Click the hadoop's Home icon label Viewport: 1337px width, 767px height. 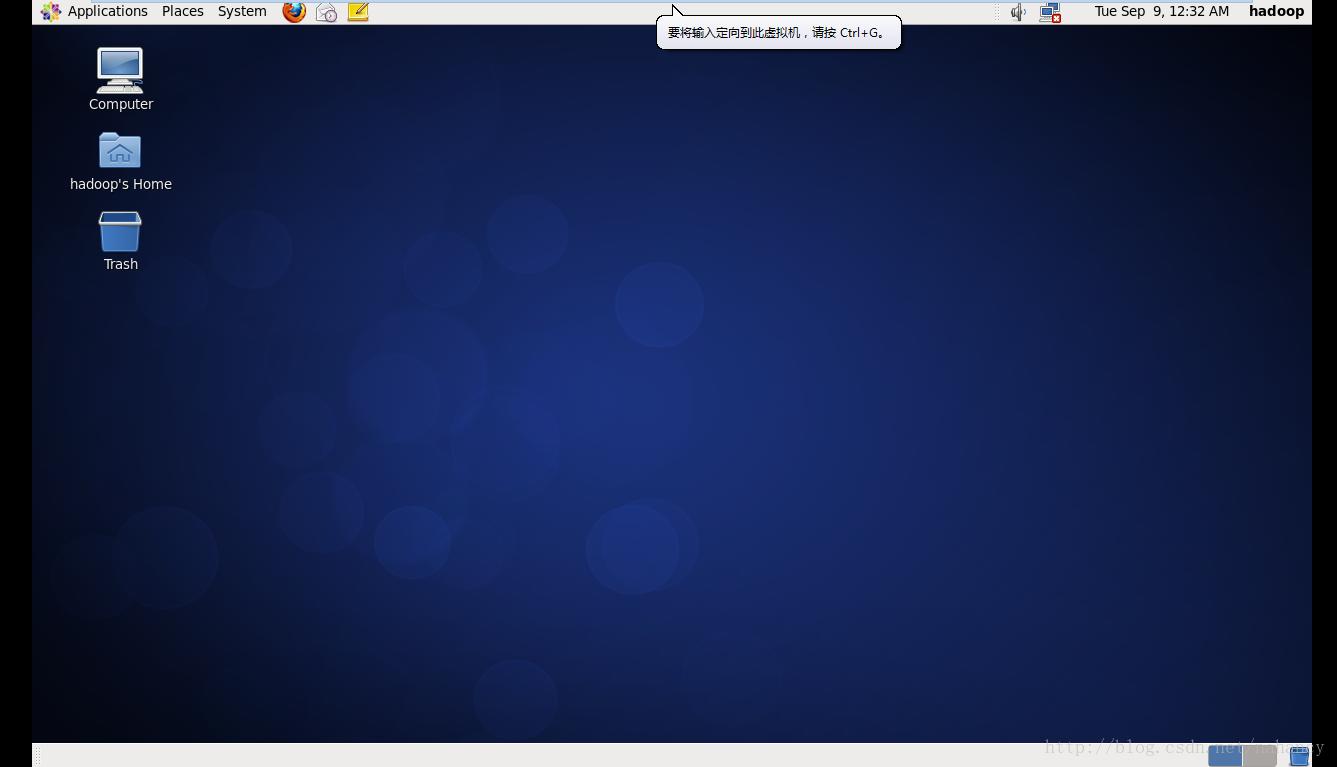click(120, 184)
